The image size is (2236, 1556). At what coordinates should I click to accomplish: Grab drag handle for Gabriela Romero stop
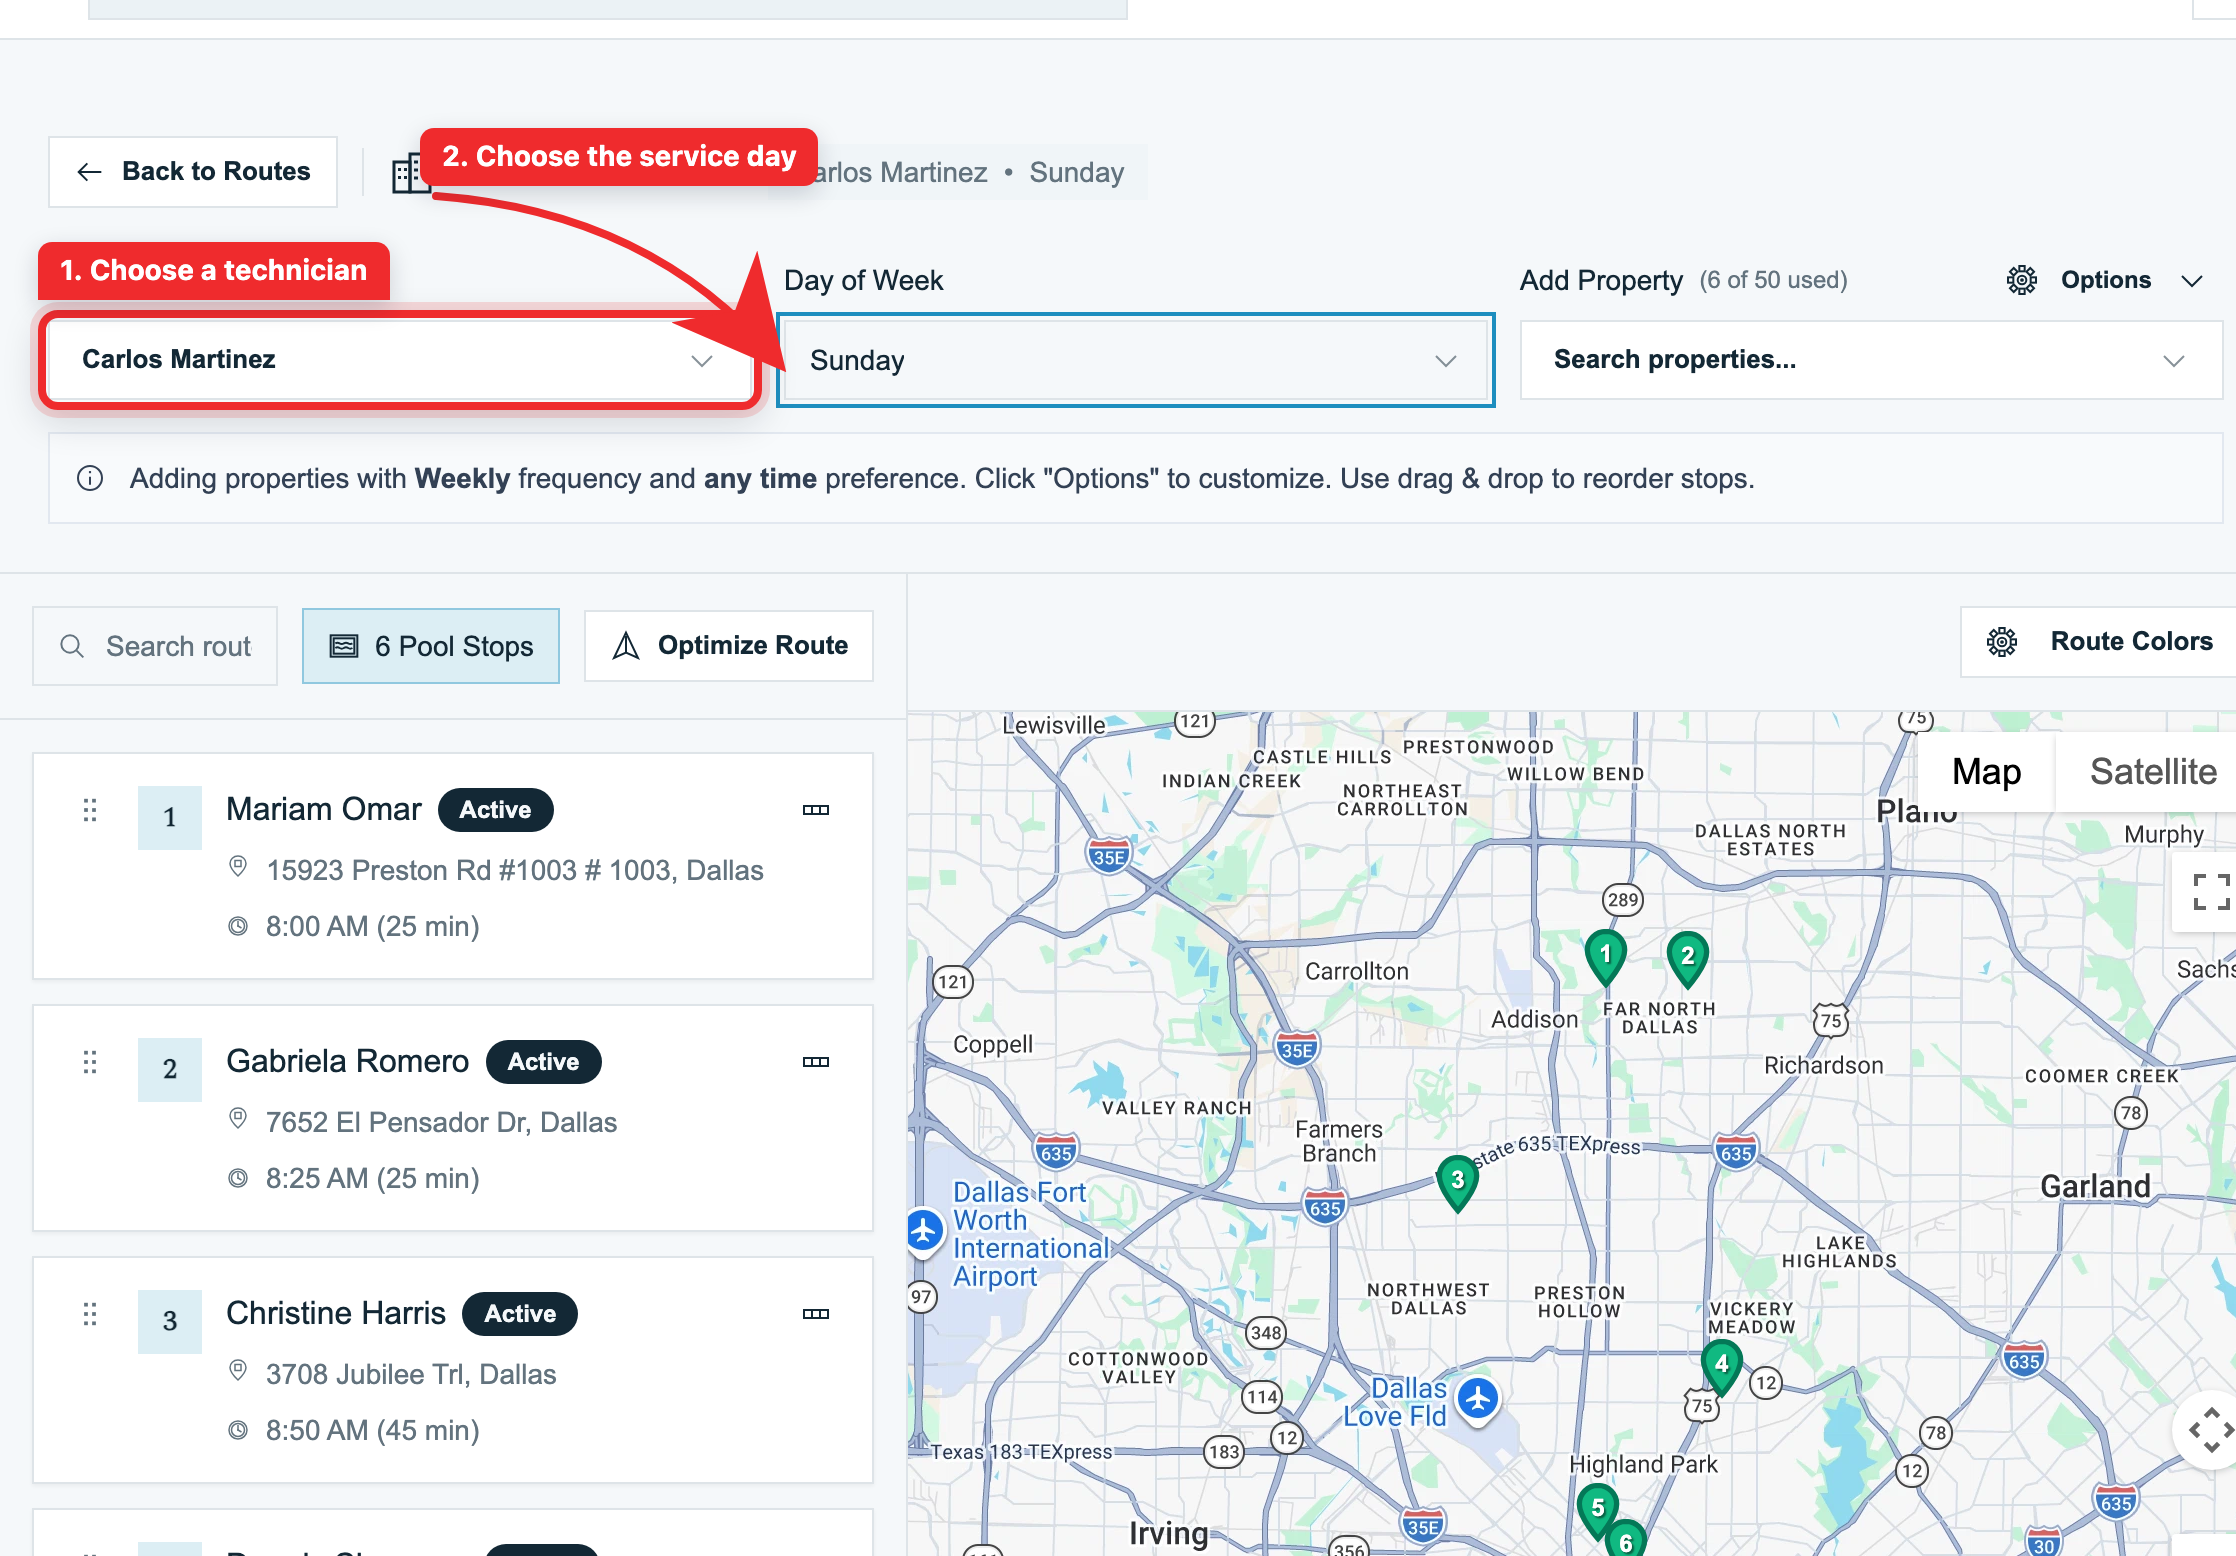[x=90, y=1062]
